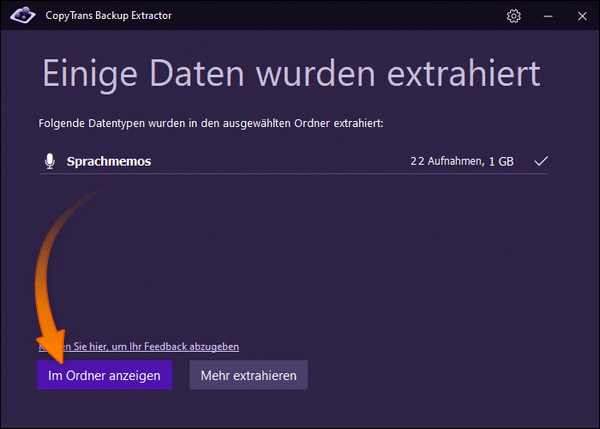
Task: Open settings via the gear icon
Action: click(514, 16)
